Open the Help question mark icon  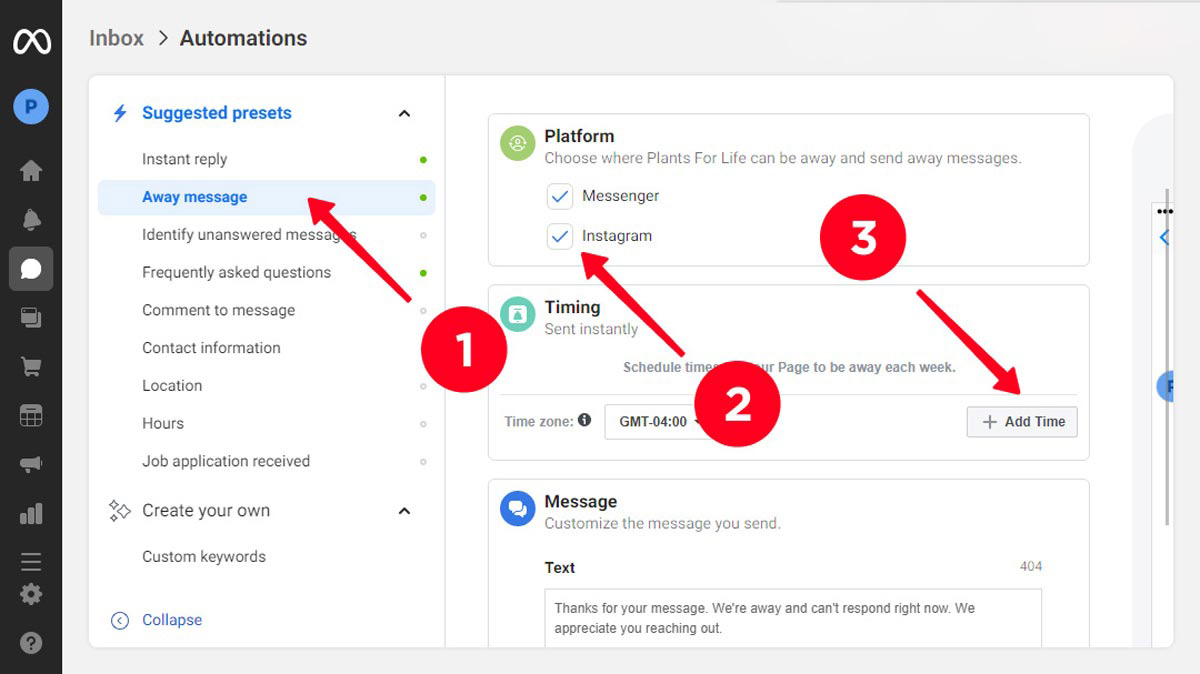(31, 642)
